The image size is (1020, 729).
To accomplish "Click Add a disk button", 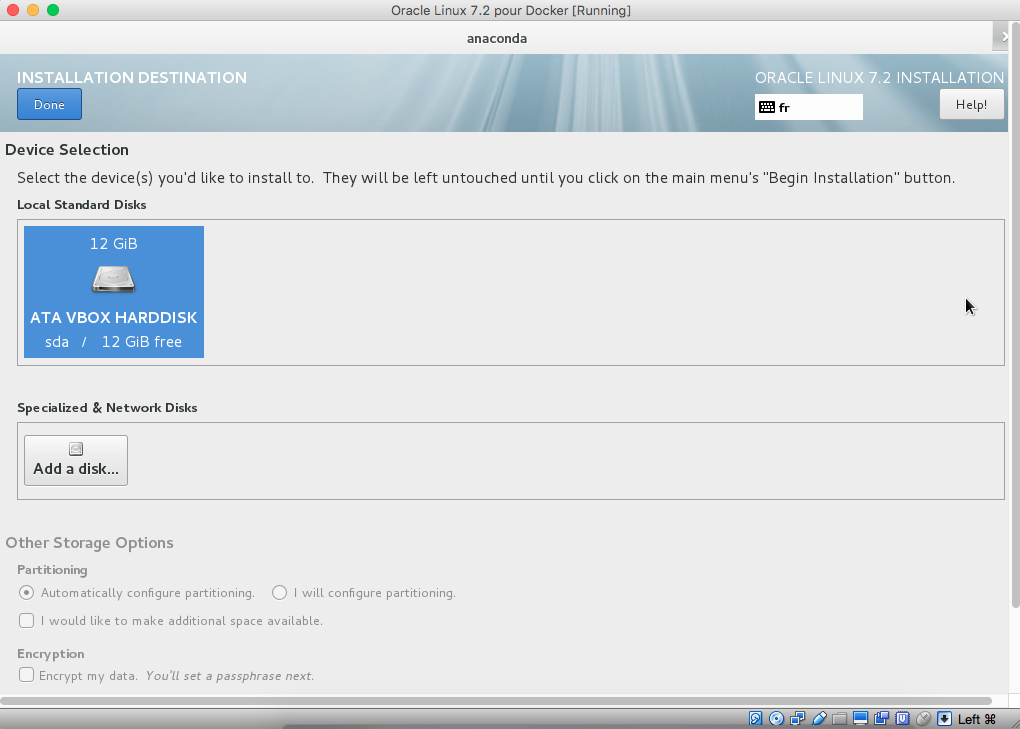I will pyautogui.click(x=76, y=460).
